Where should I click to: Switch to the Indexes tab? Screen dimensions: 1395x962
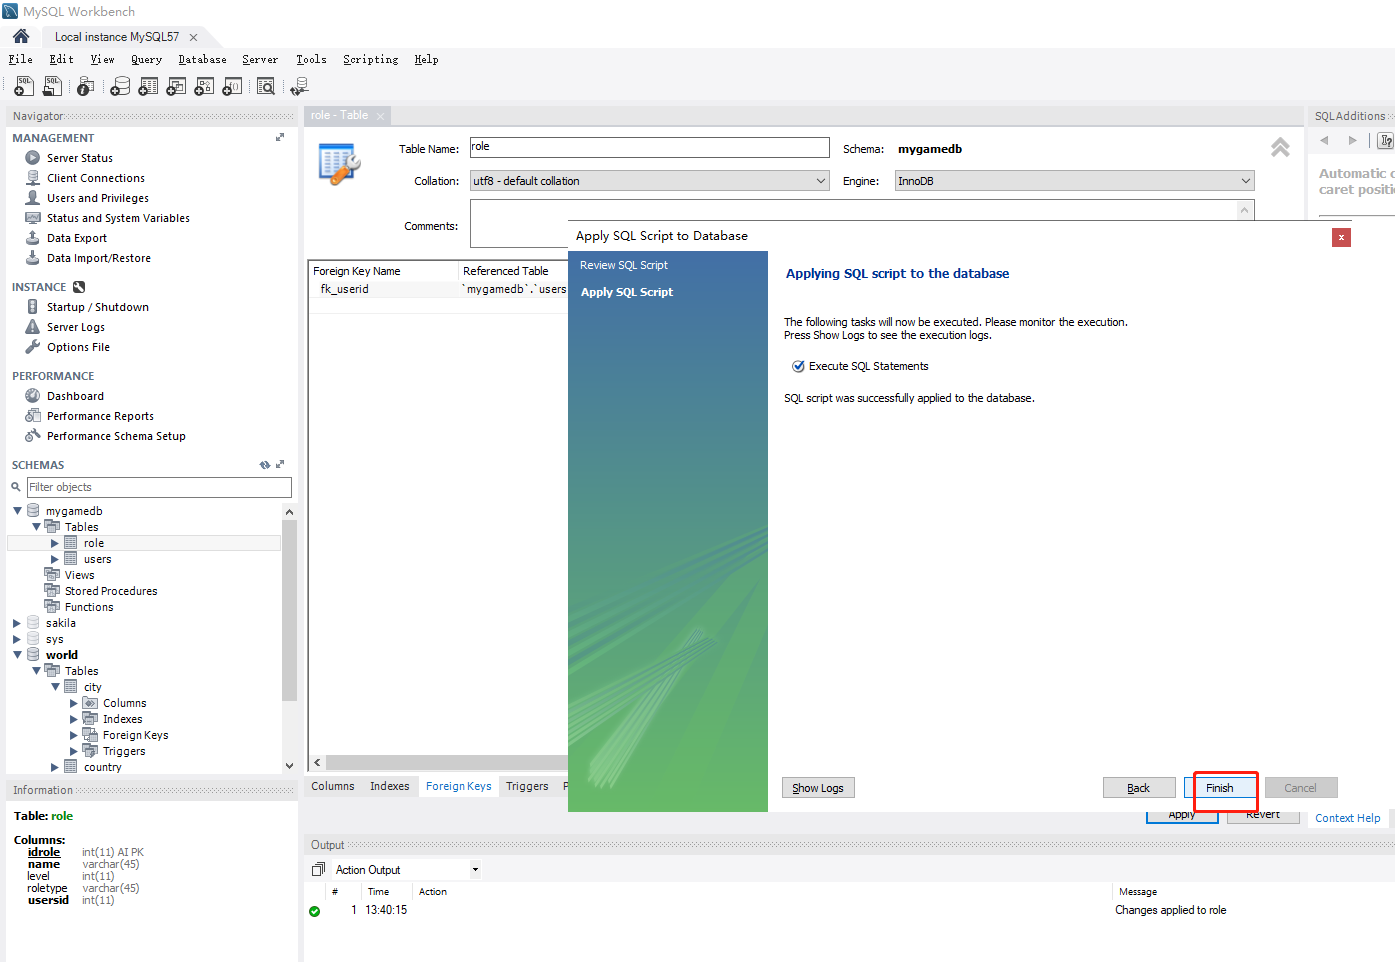(389, 786)
